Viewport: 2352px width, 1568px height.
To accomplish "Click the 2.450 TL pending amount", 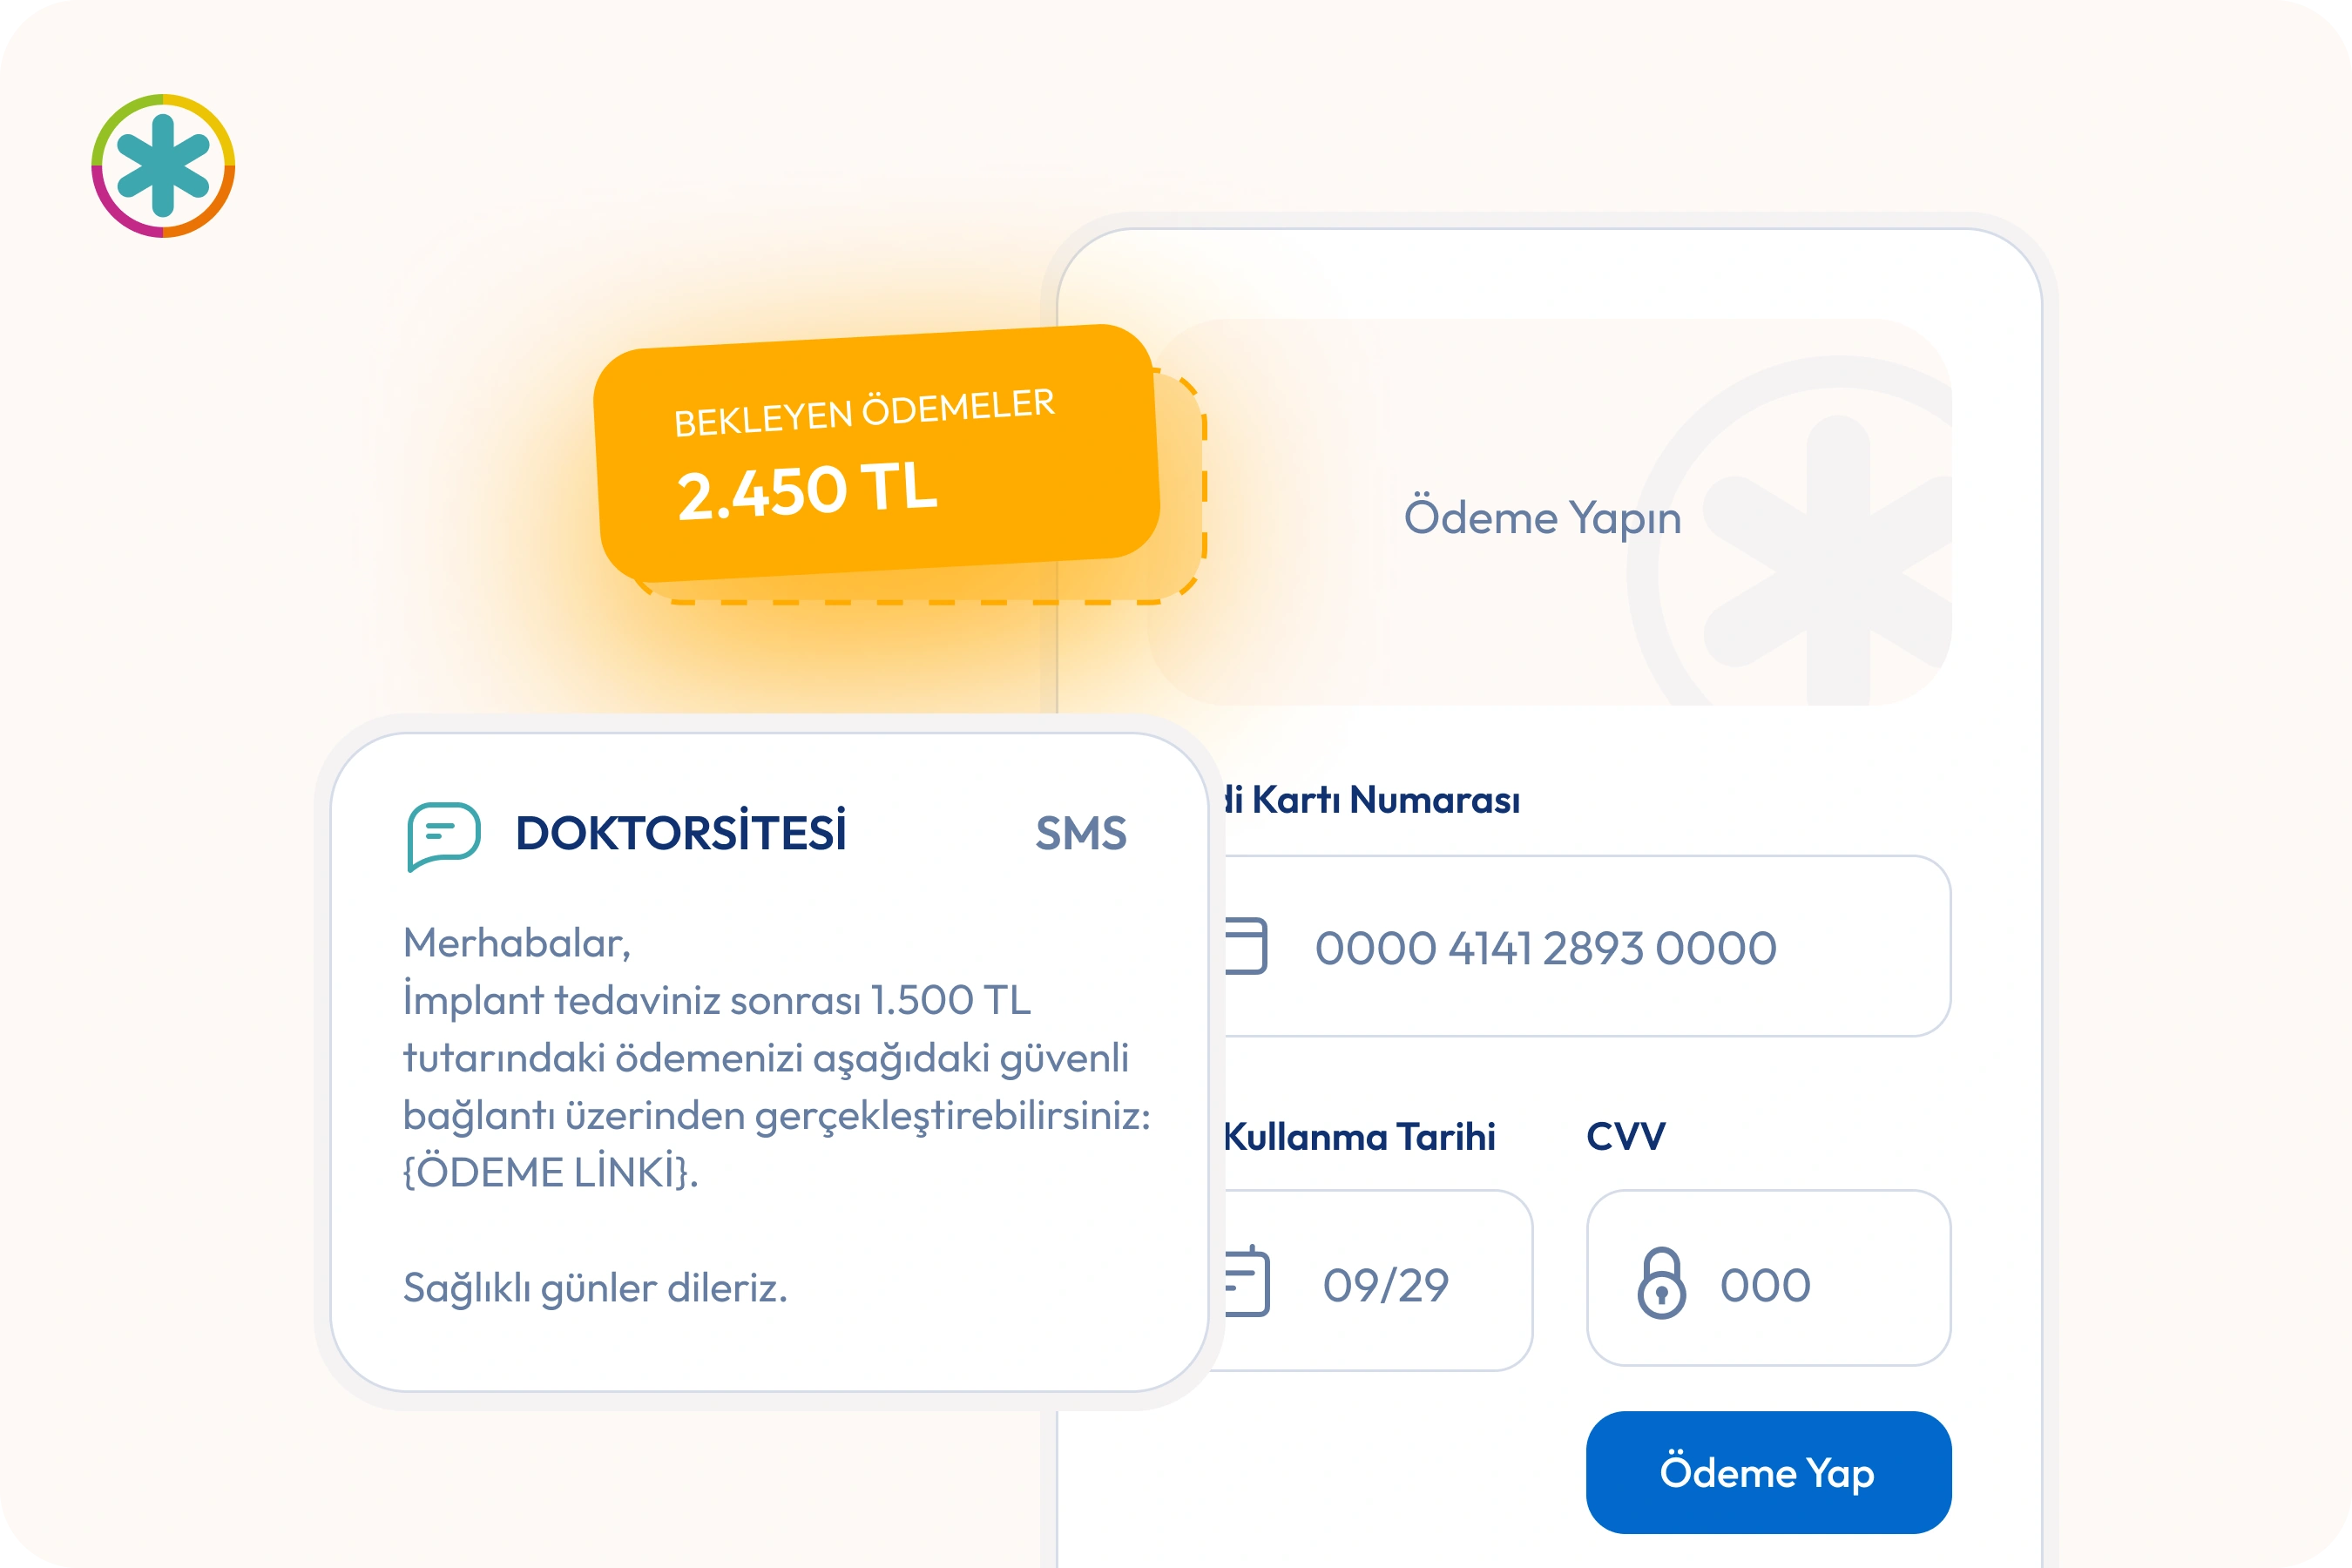I will pos(807,491).
